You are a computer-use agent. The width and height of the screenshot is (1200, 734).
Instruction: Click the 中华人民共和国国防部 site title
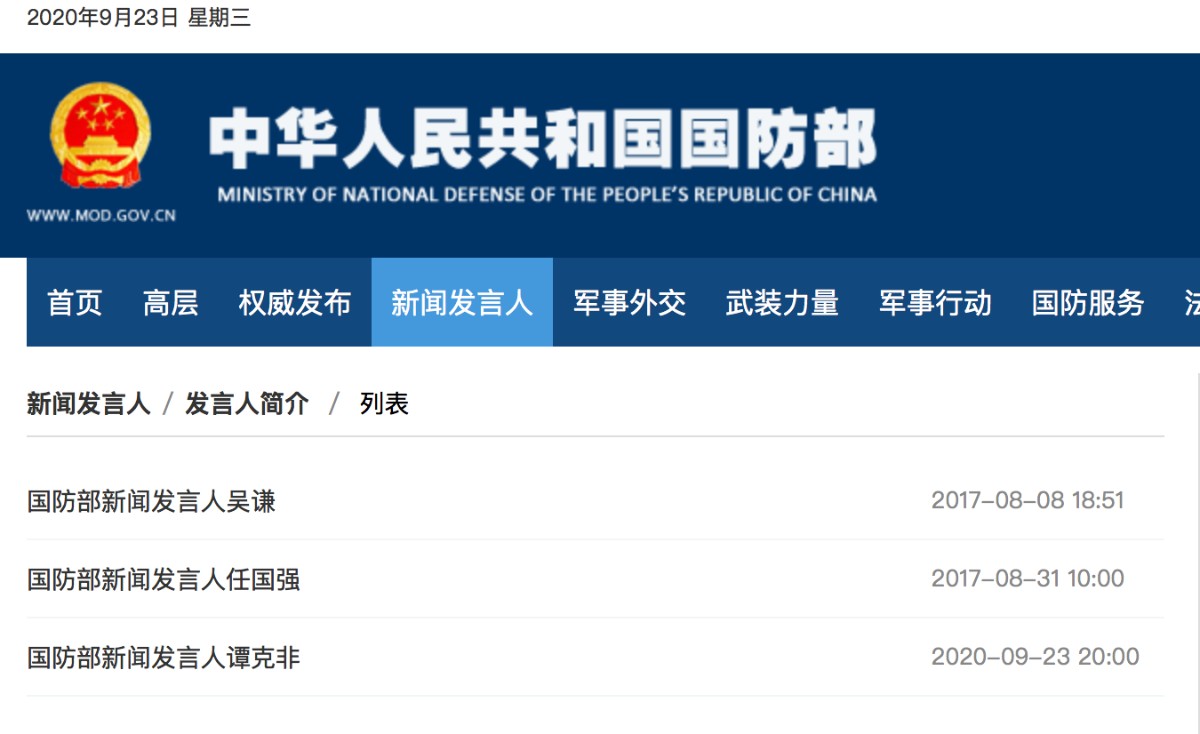coord(543,138)
